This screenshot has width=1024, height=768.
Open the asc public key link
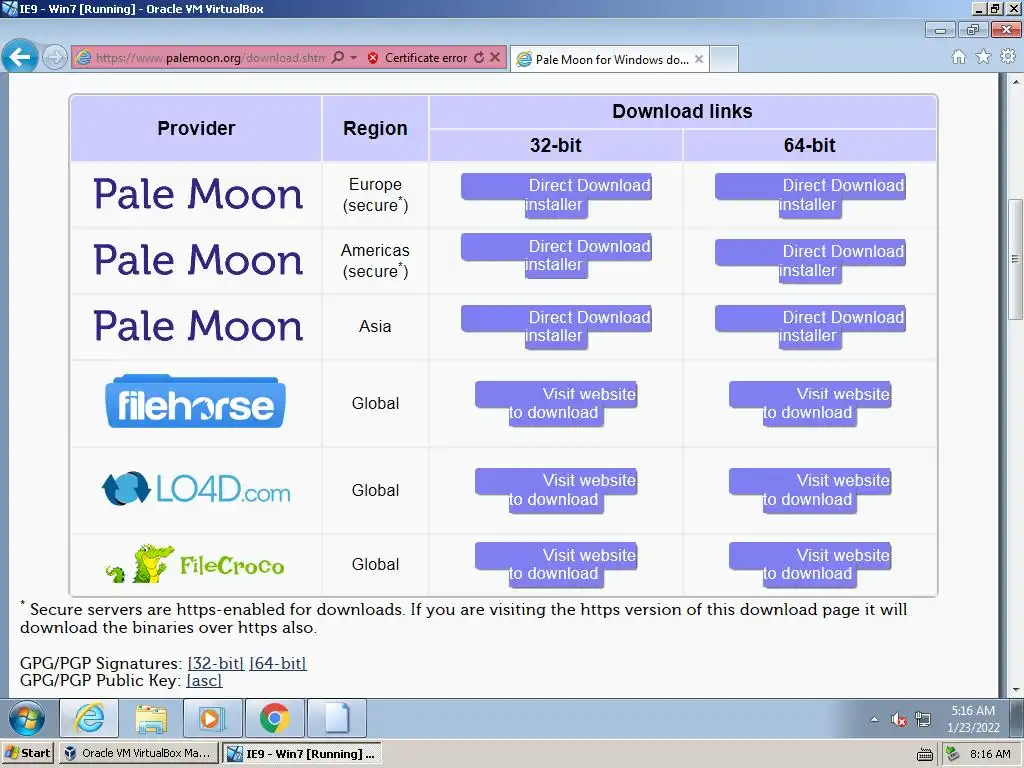click(x=204, y=680)
